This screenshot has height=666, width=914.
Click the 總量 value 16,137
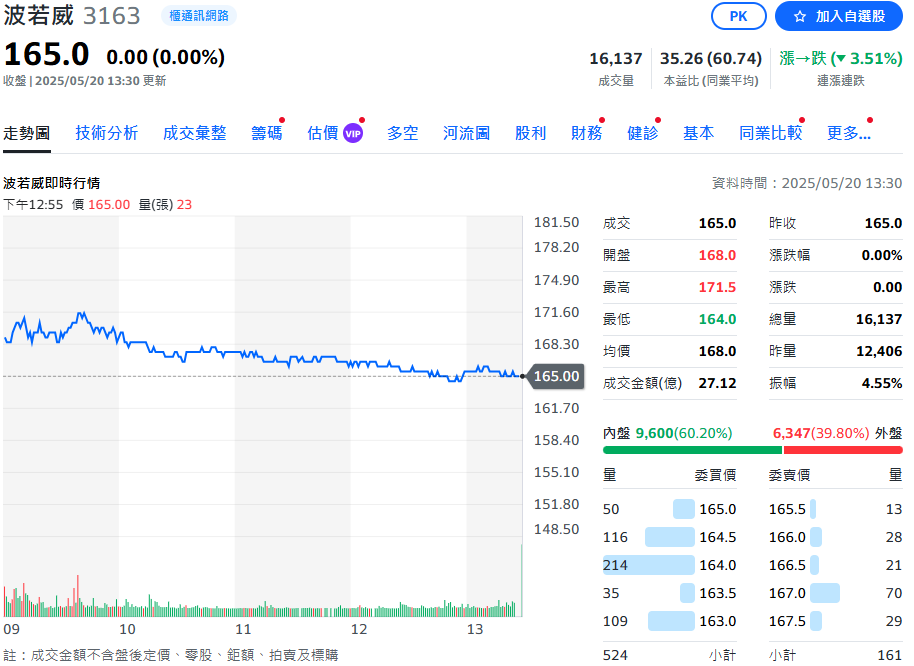878,319
